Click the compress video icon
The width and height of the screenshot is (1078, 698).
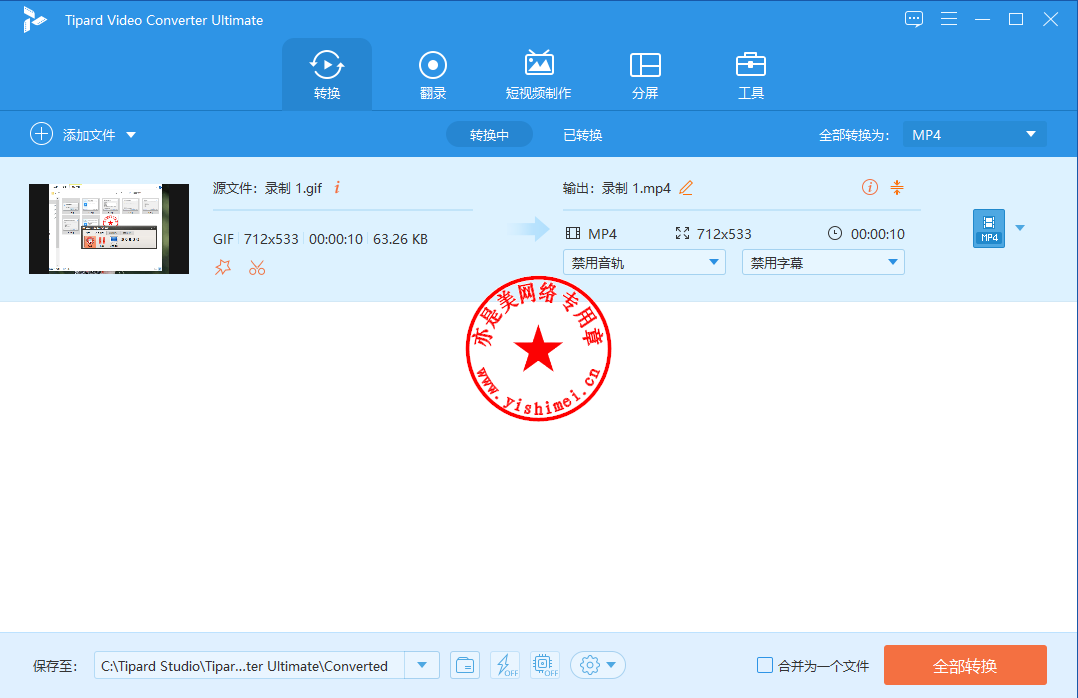pos(896,187)
